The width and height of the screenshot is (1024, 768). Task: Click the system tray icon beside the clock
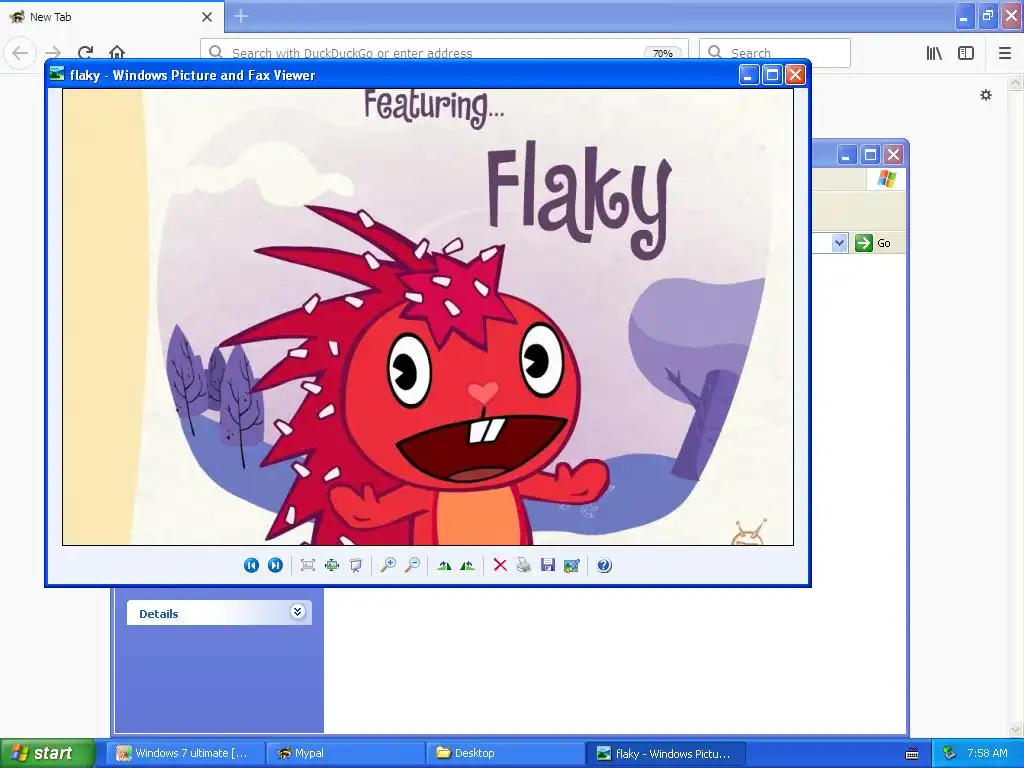pyautogui.click(x=950, y=754)
